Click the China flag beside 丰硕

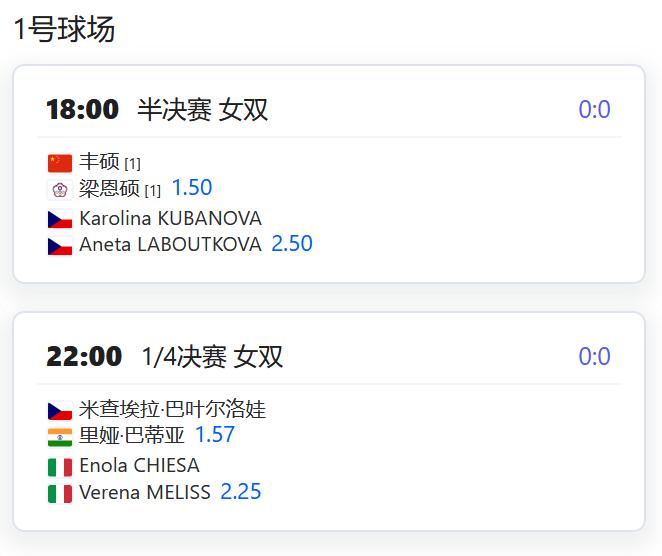tap(60, 163)
